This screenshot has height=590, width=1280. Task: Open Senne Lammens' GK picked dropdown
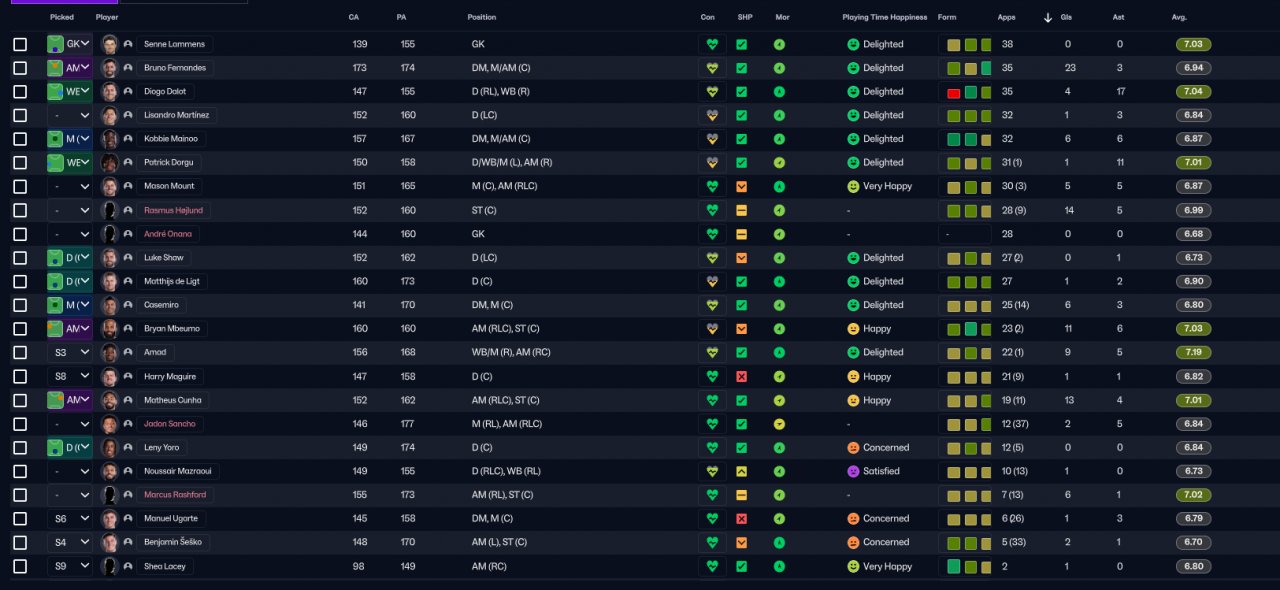click(70, 44)
